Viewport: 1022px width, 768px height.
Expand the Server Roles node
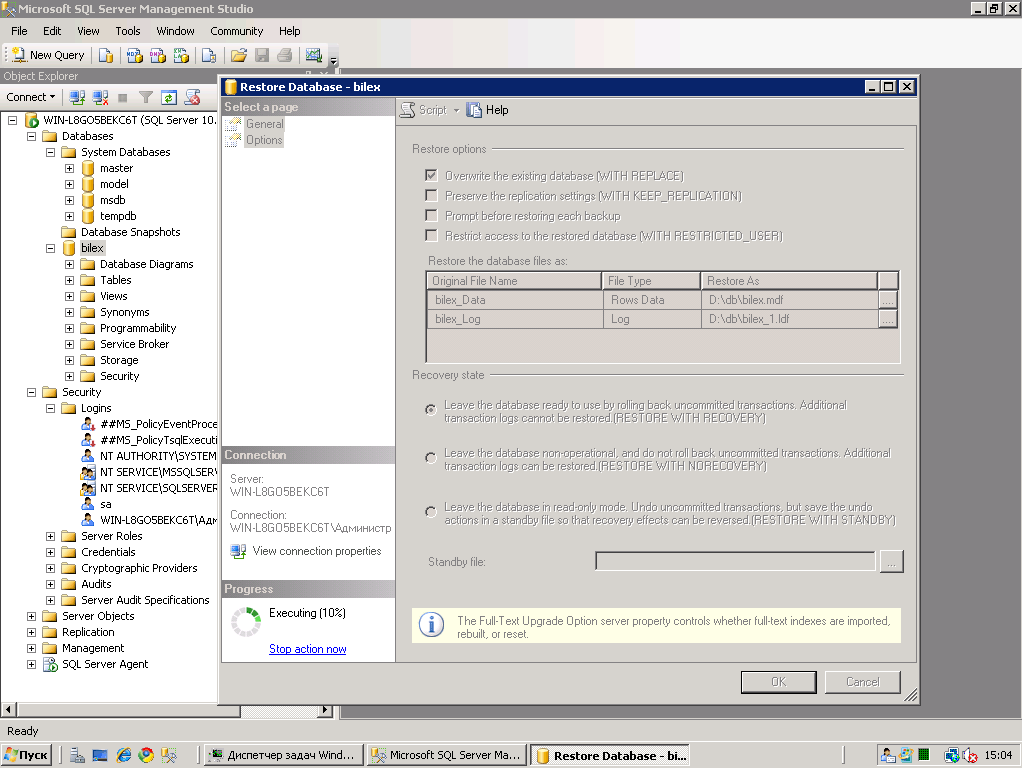click(50, 536)
